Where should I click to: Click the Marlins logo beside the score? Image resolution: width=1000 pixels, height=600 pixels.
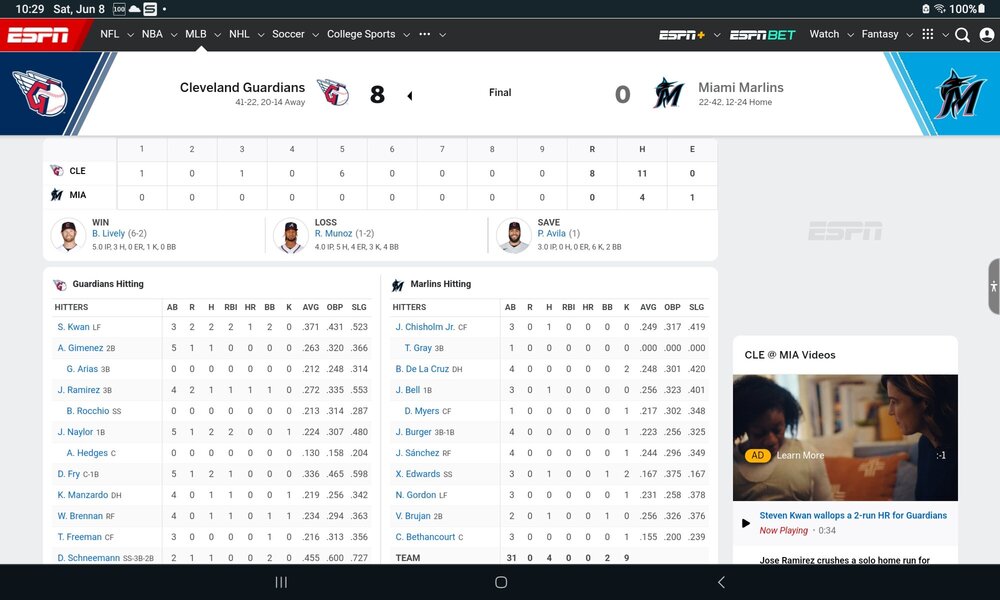tap(668, 93)
